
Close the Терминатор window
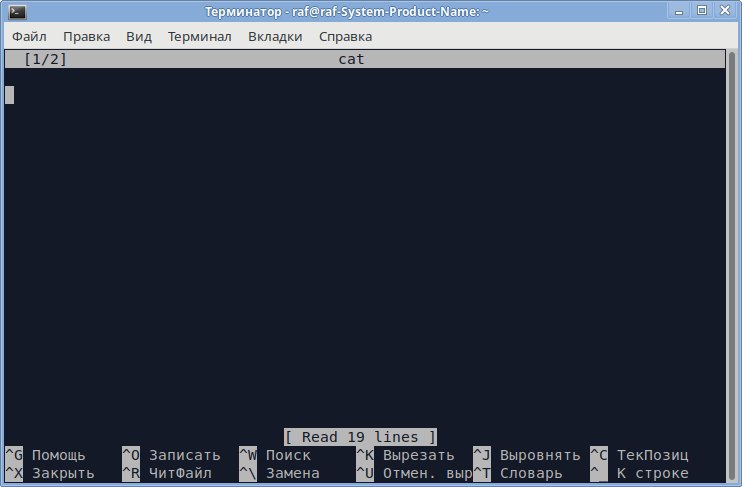(x=724, y=10)
